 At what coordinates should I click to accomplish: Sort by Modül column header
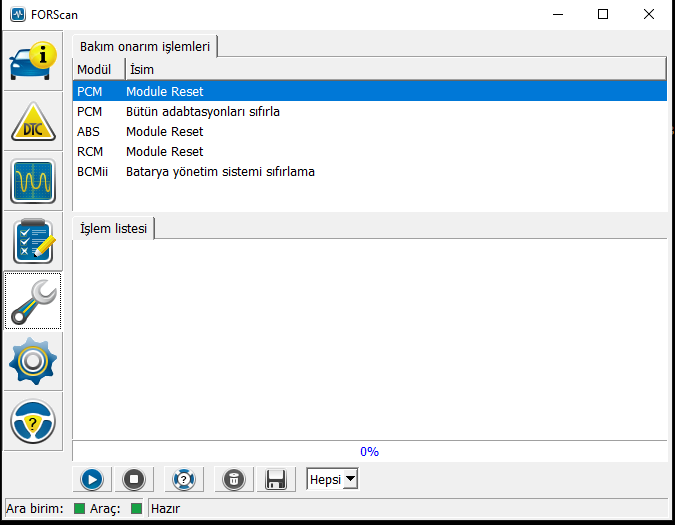(99, 69)
